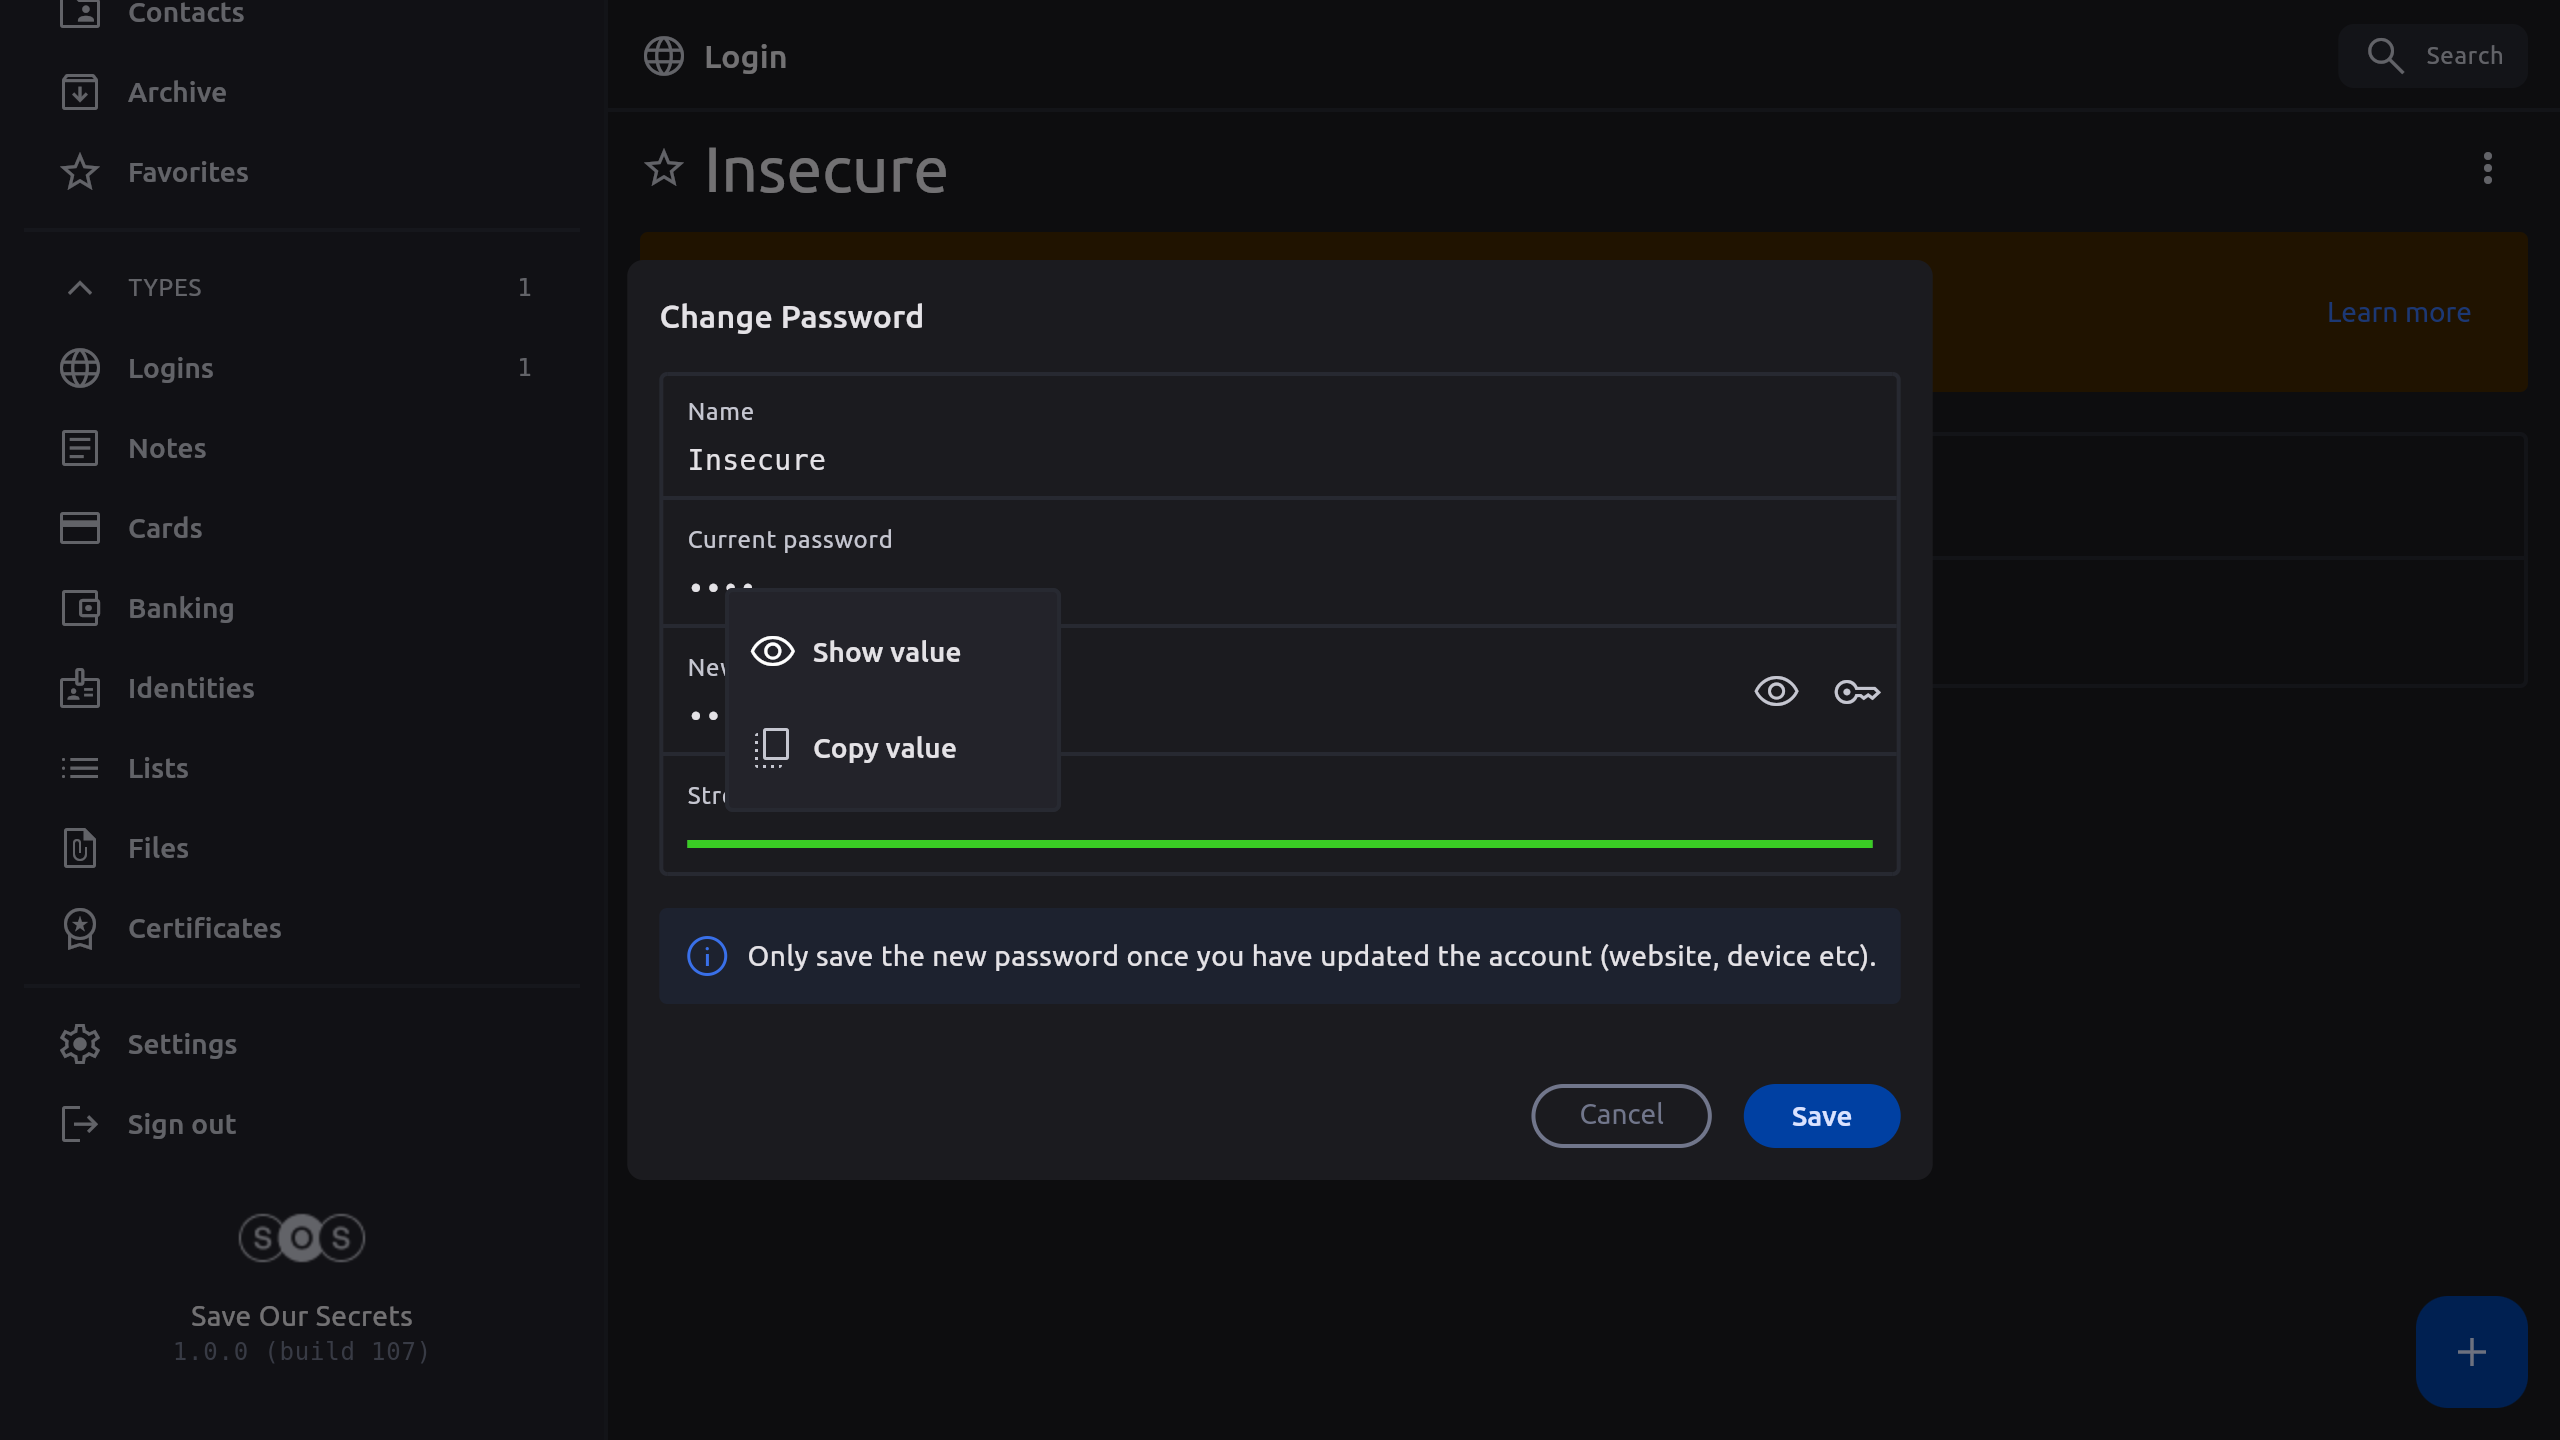Cancel the Change Password dialog
Viewport: 2560px width, 1440px height.
(1621, 1115)
